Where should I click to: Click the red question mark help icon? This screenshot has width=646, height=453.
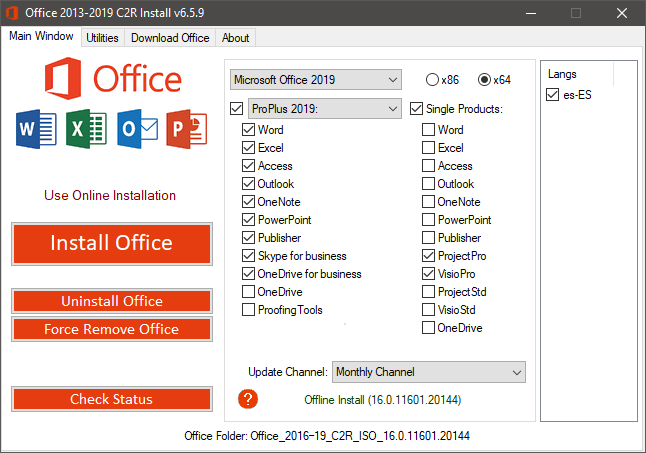click(x=248, y=399)
